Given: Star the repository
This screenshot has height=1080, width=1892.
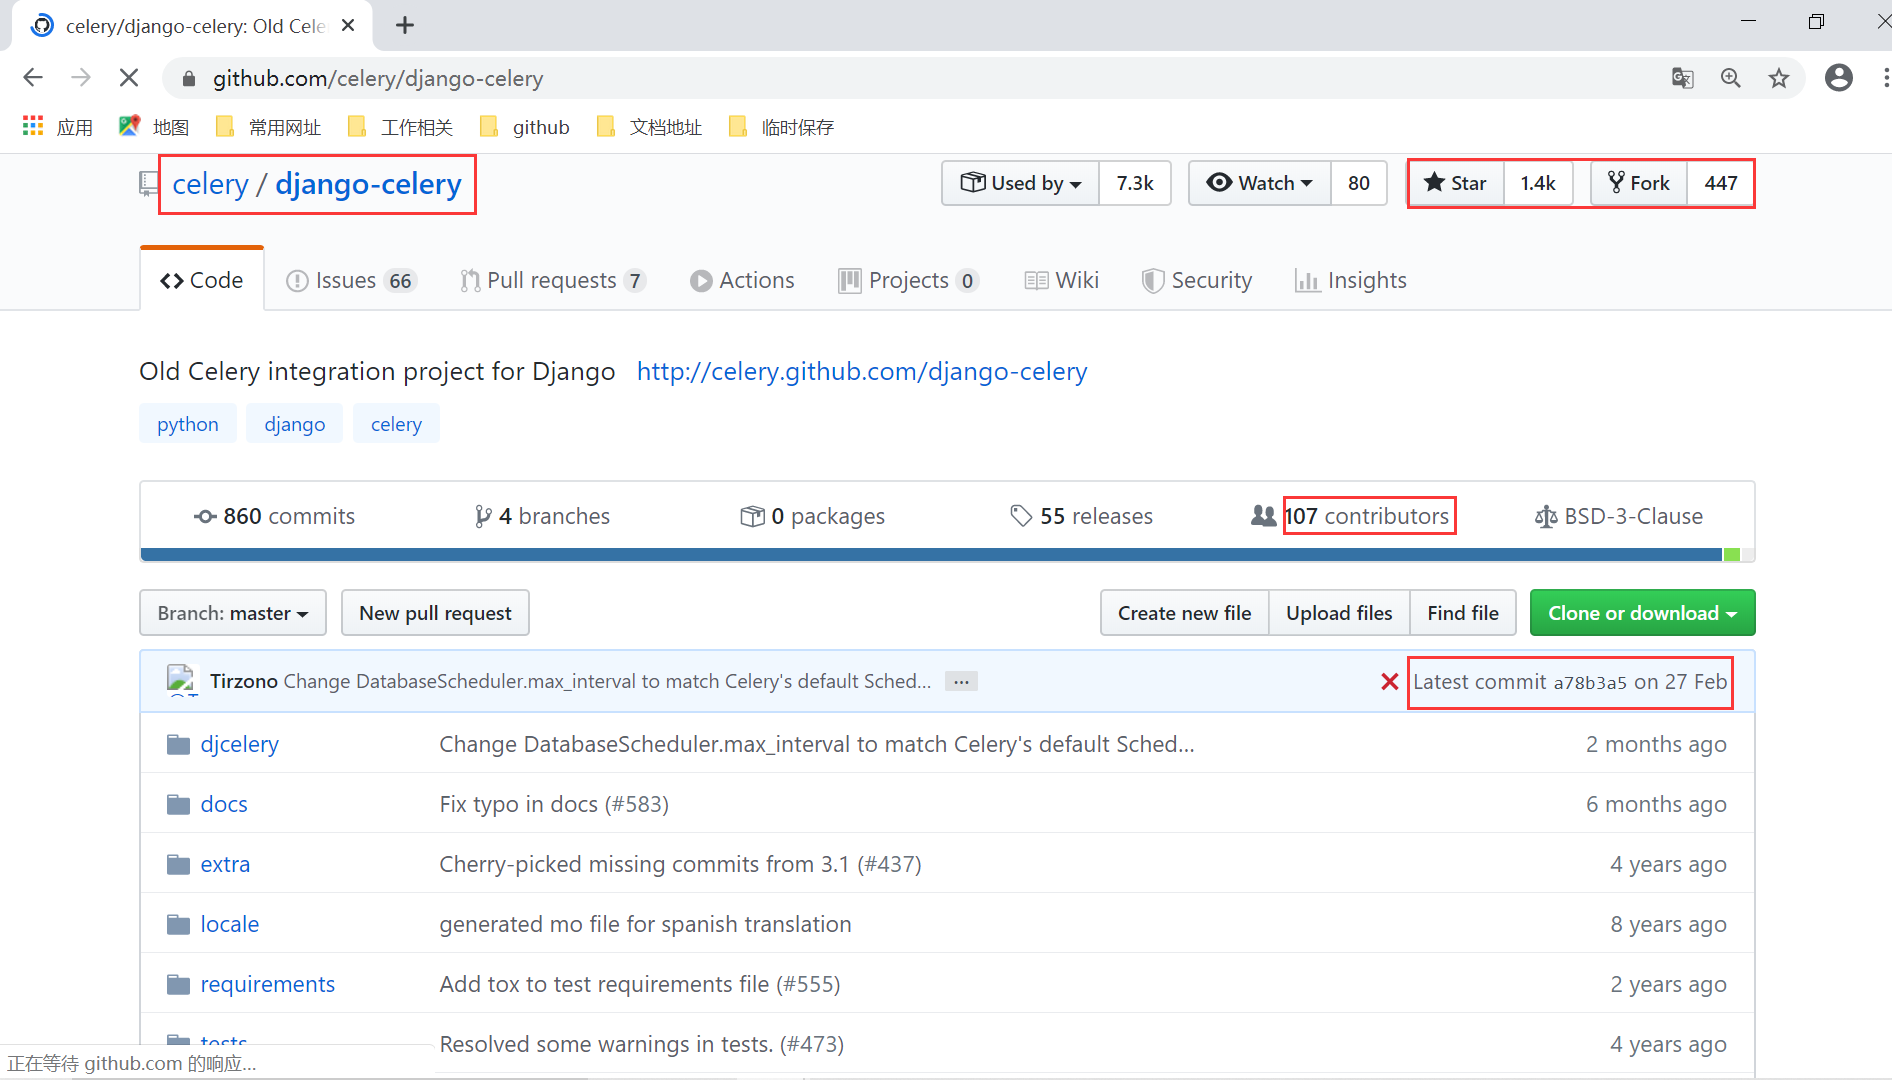Looking at the screenshot, I should point(1456,183).
